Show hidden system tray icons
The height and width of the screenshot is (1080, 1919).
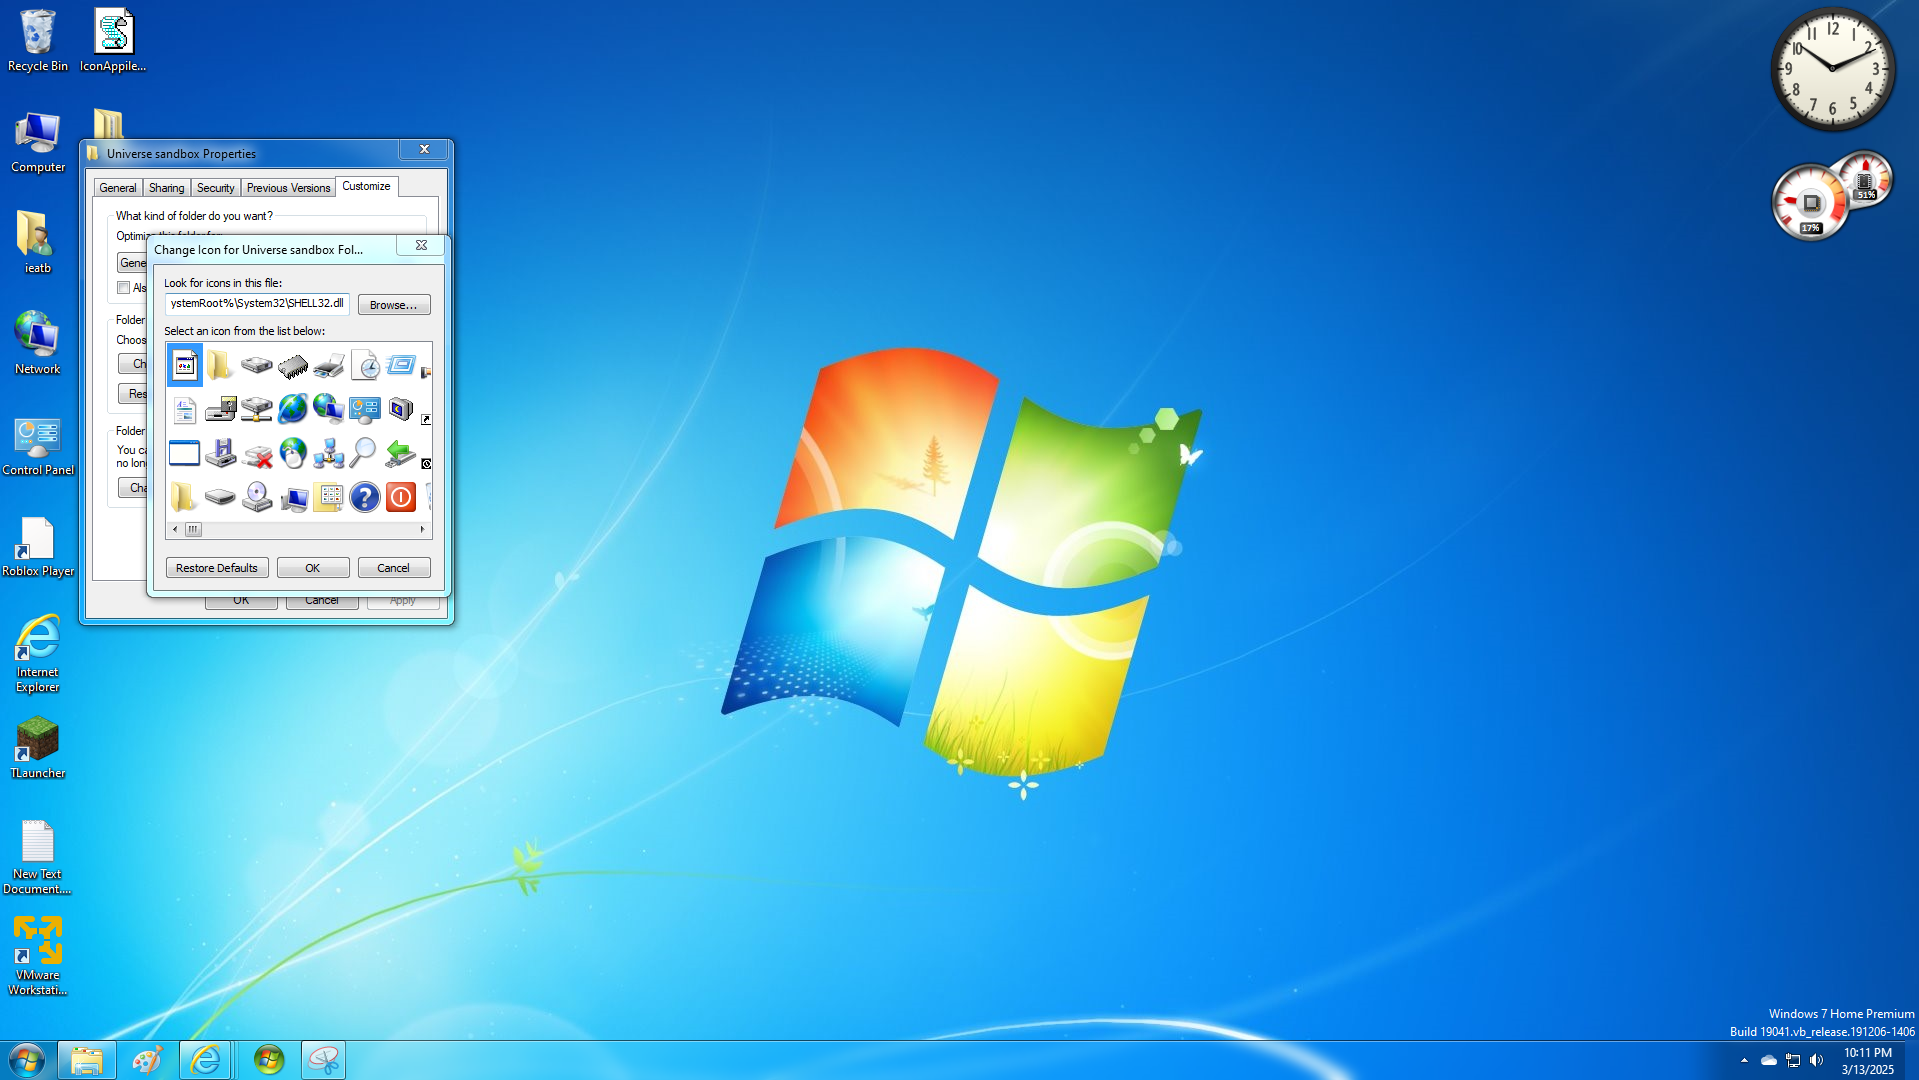1745,1060
